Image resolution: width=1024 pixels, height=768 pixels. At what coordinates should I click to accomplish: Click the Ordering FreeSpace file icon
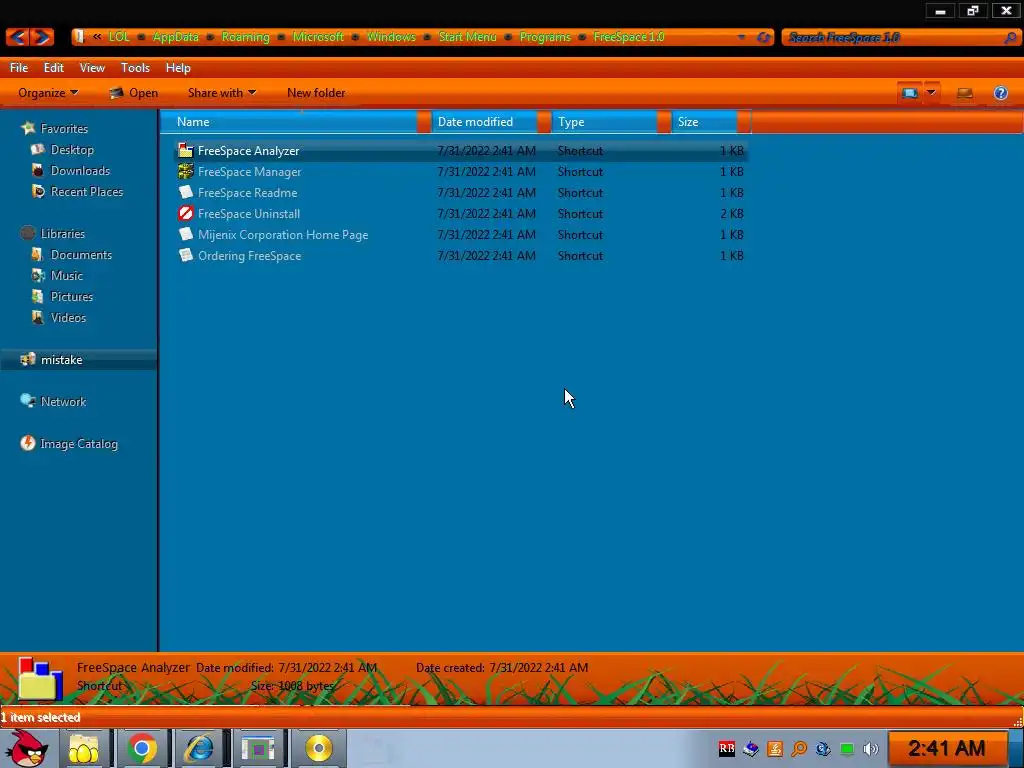click(x=185, y=255)
